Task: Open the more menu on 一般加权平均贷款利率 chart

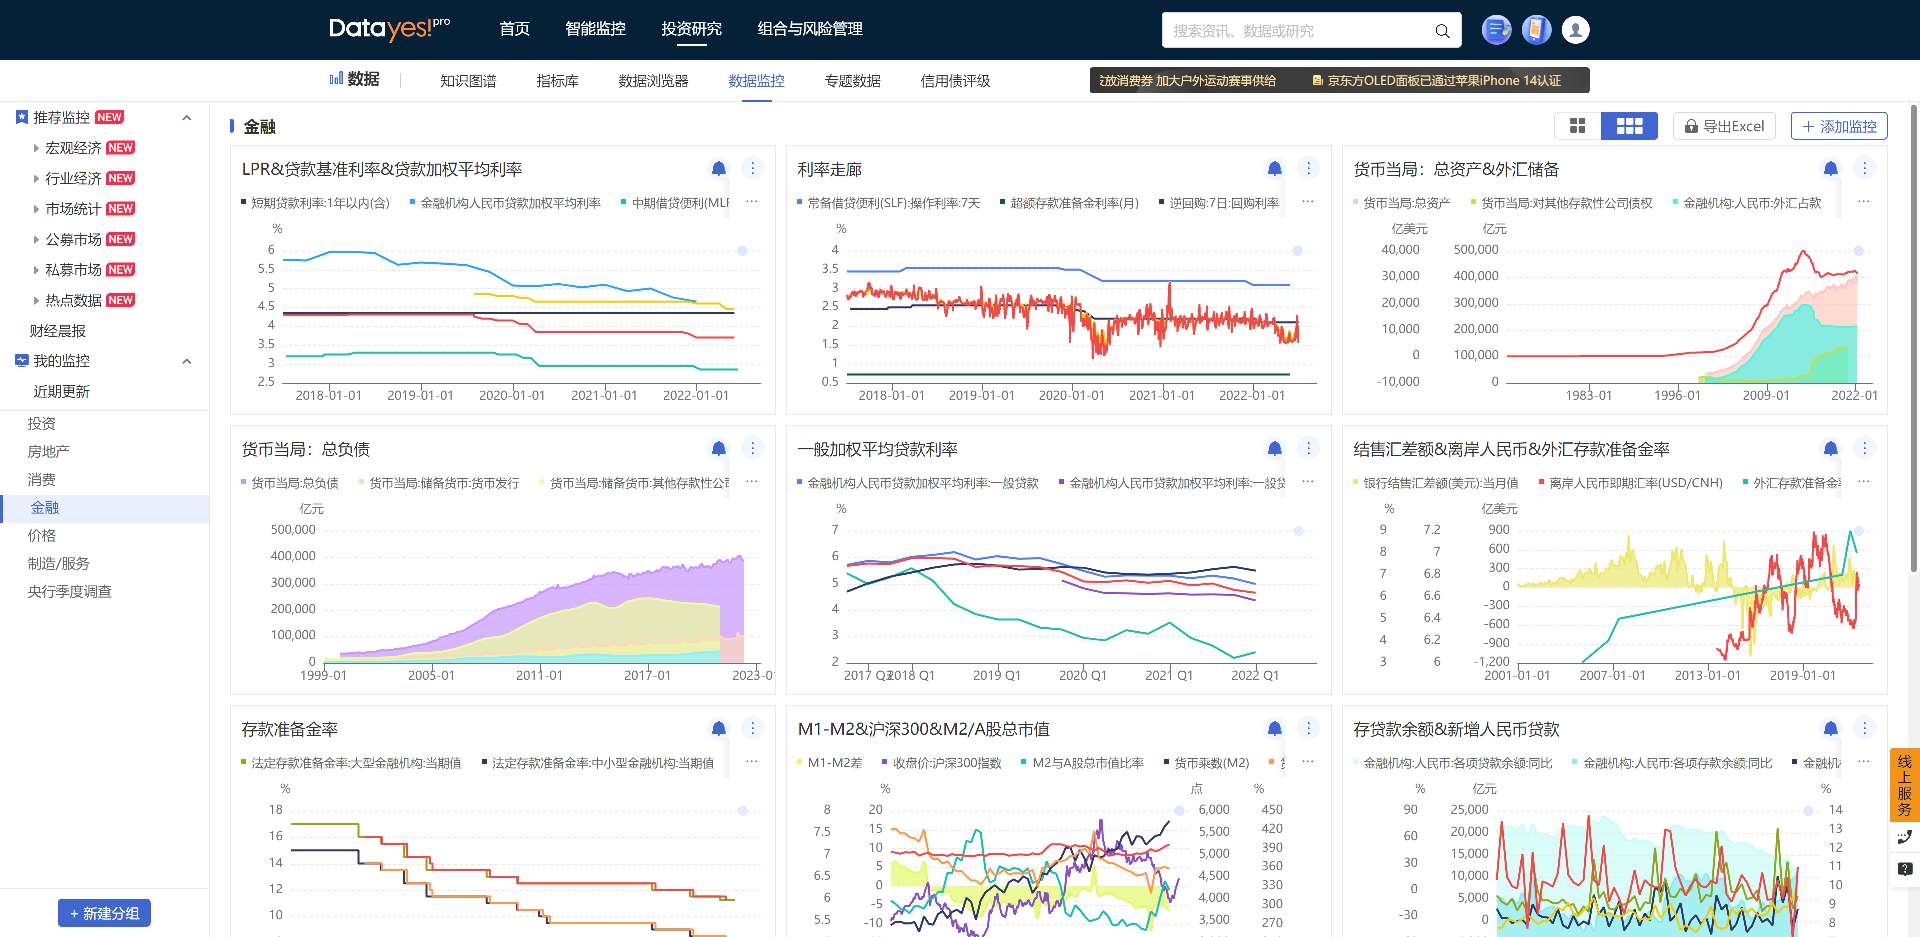Action: click(1308, 448)
